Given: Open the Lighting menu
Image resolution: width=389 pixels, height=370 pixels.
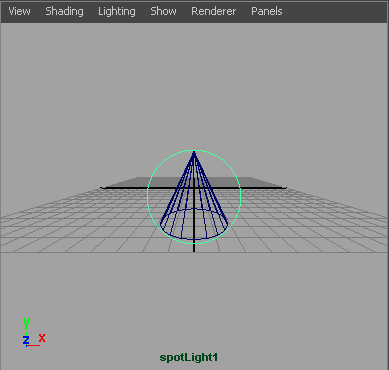Looking at the screenshot, I should pyautogui.click(x=117, y=11).
